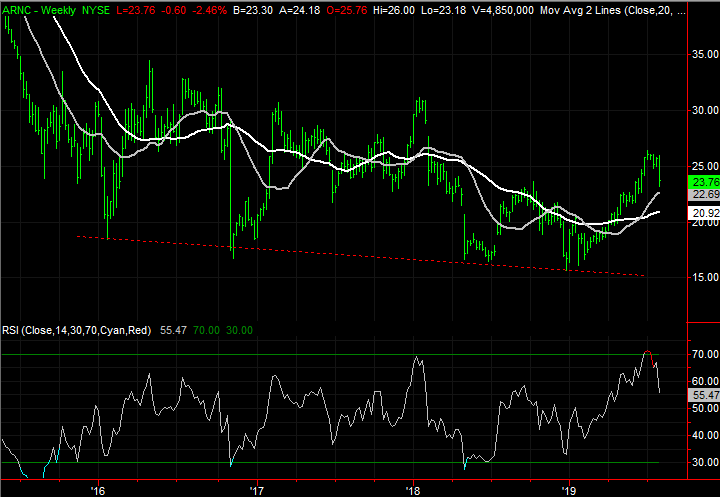720x497 pixels.
Task: Select the '19 year marker on time axis
Action: tap(569, 490)
